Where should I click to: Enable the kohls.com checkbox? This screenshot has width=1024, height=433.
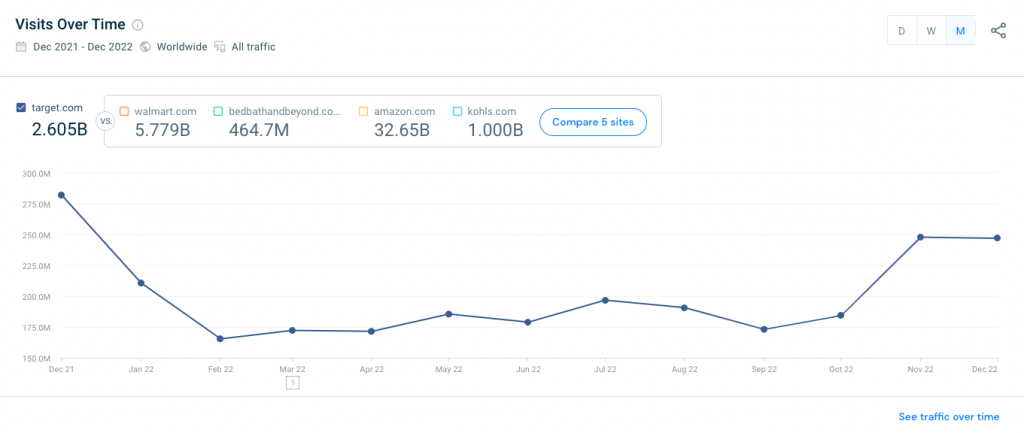(457, 111)
